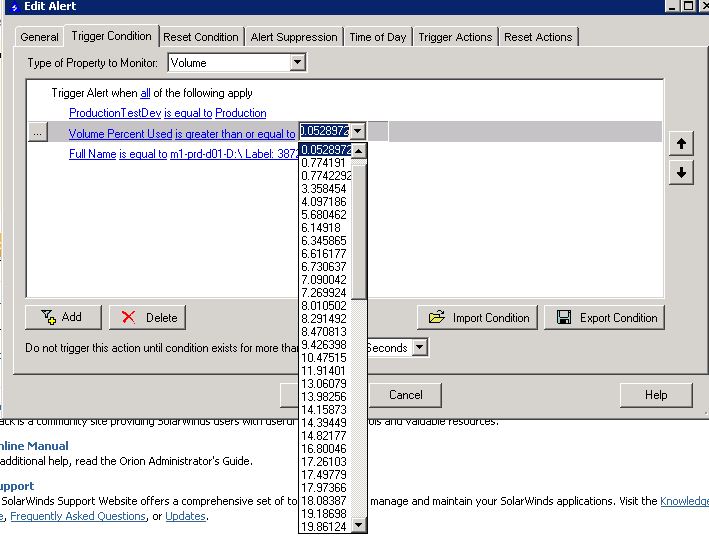This screenshot has height=538, width=709.
Task: Click 'is greater than or equal to' operator
Action: coord(235,134)
